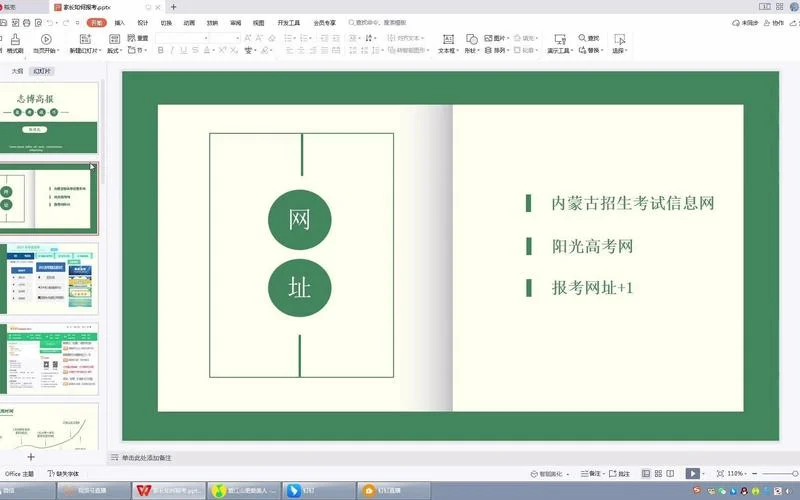Select the Format Painter (格式刷) tool

15,44
